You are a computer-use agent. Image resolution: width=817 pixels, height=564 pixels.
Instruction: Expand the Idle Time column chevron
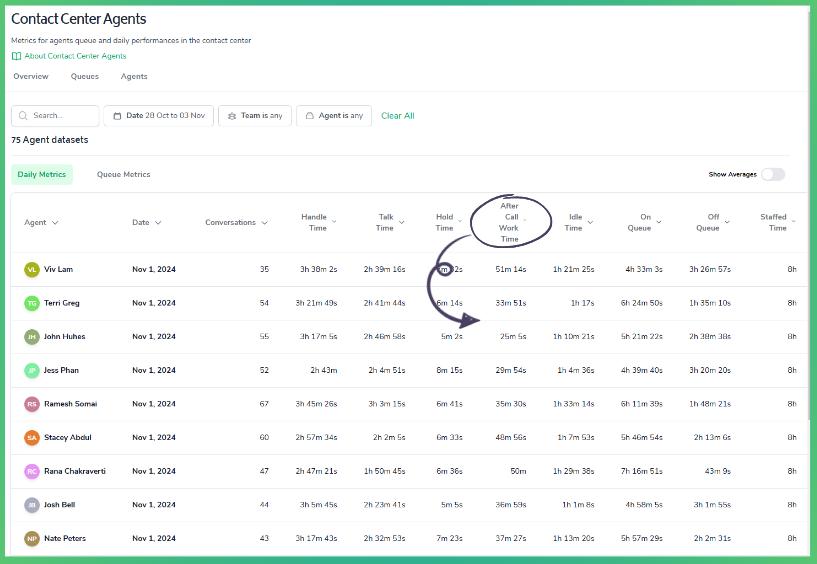[x=590, y=223]
